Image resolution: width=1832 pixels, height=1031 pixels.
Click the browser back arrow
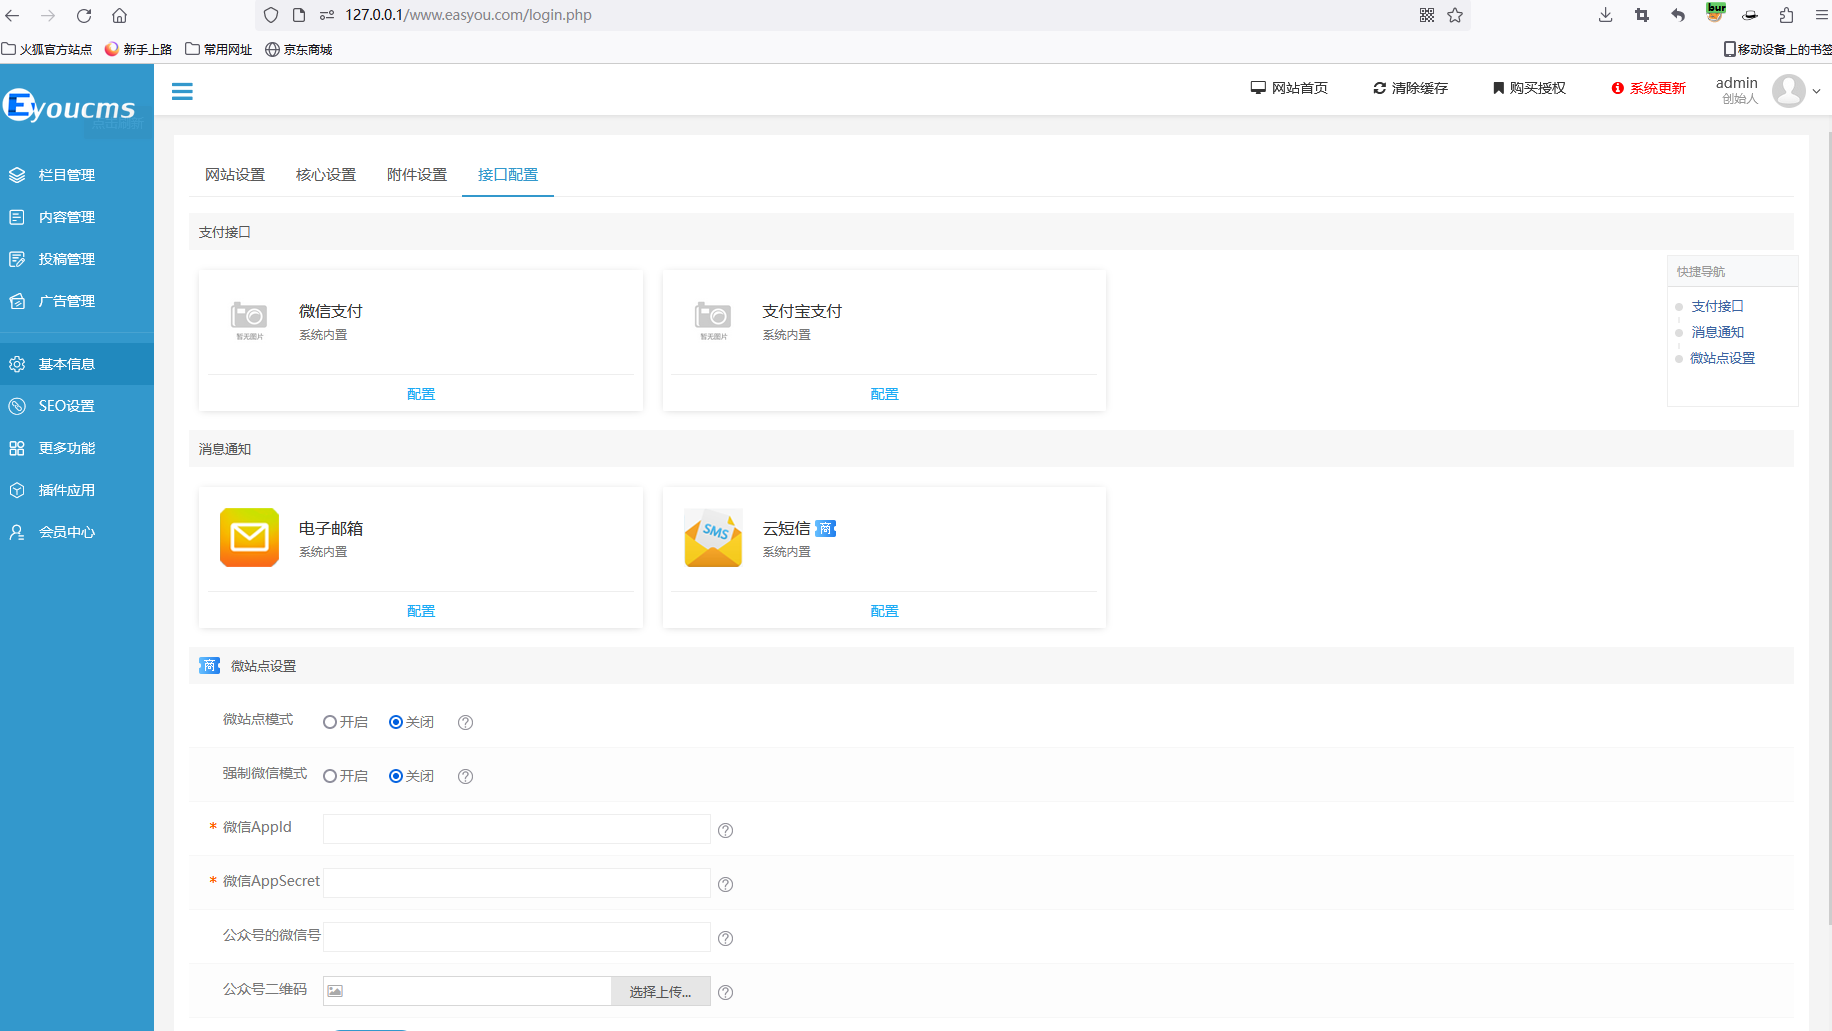pos(13,15)
